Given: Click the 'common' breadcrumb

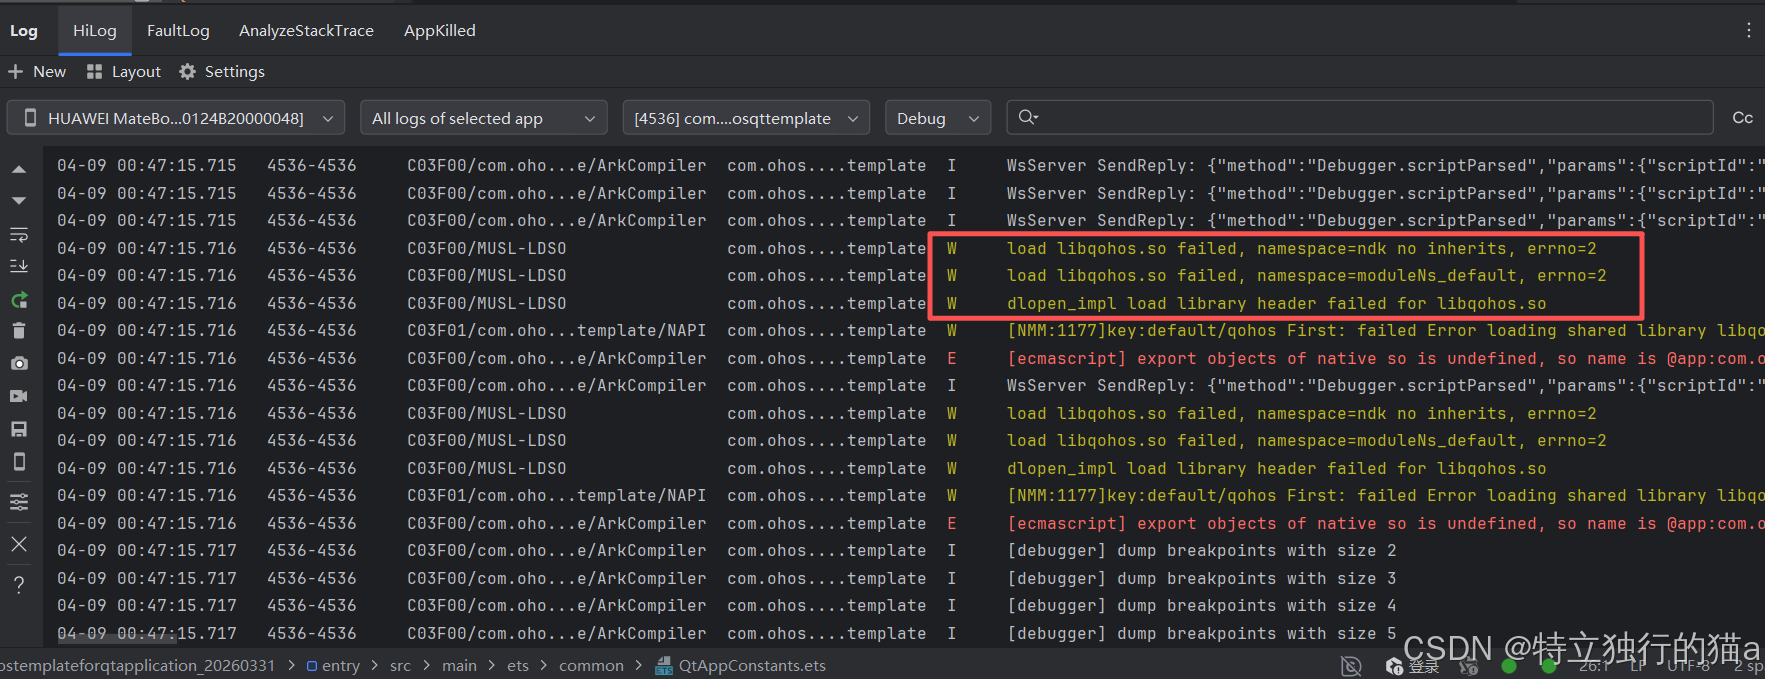Looking at the screenshot, I should (x=591, y=666).
